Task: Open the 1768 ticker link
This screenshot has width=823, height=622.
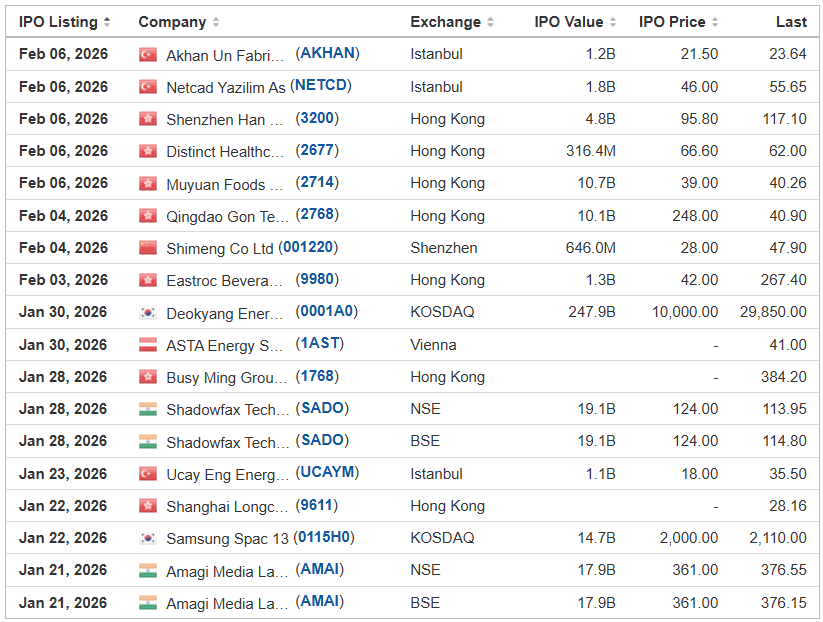Action: click(x=317, y=376)
